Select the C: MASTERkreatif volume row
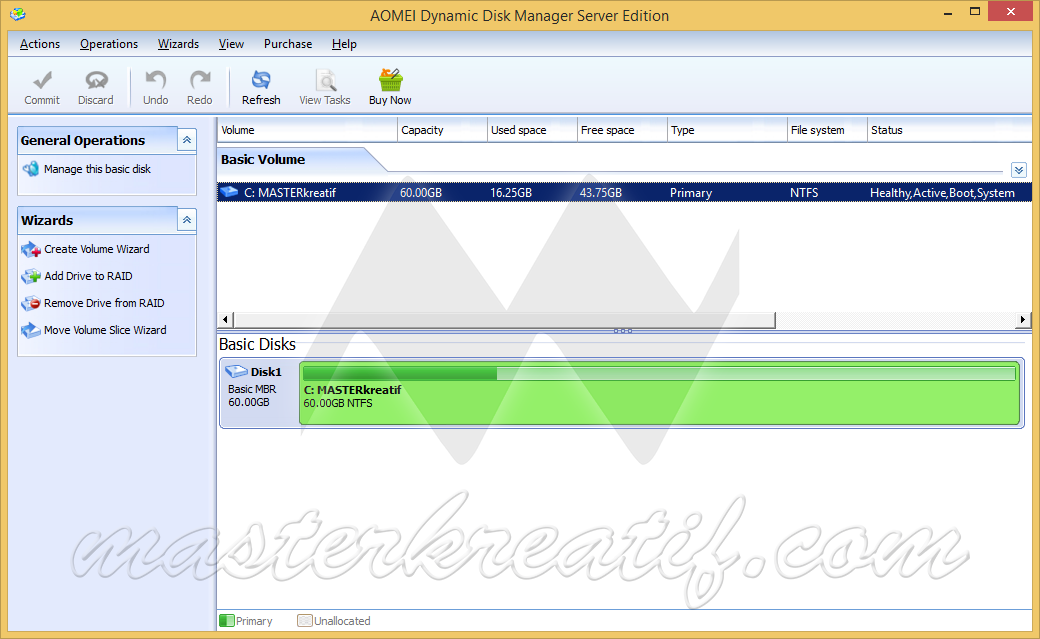This screenshot has height=639, width=1040. pos(624,192)
